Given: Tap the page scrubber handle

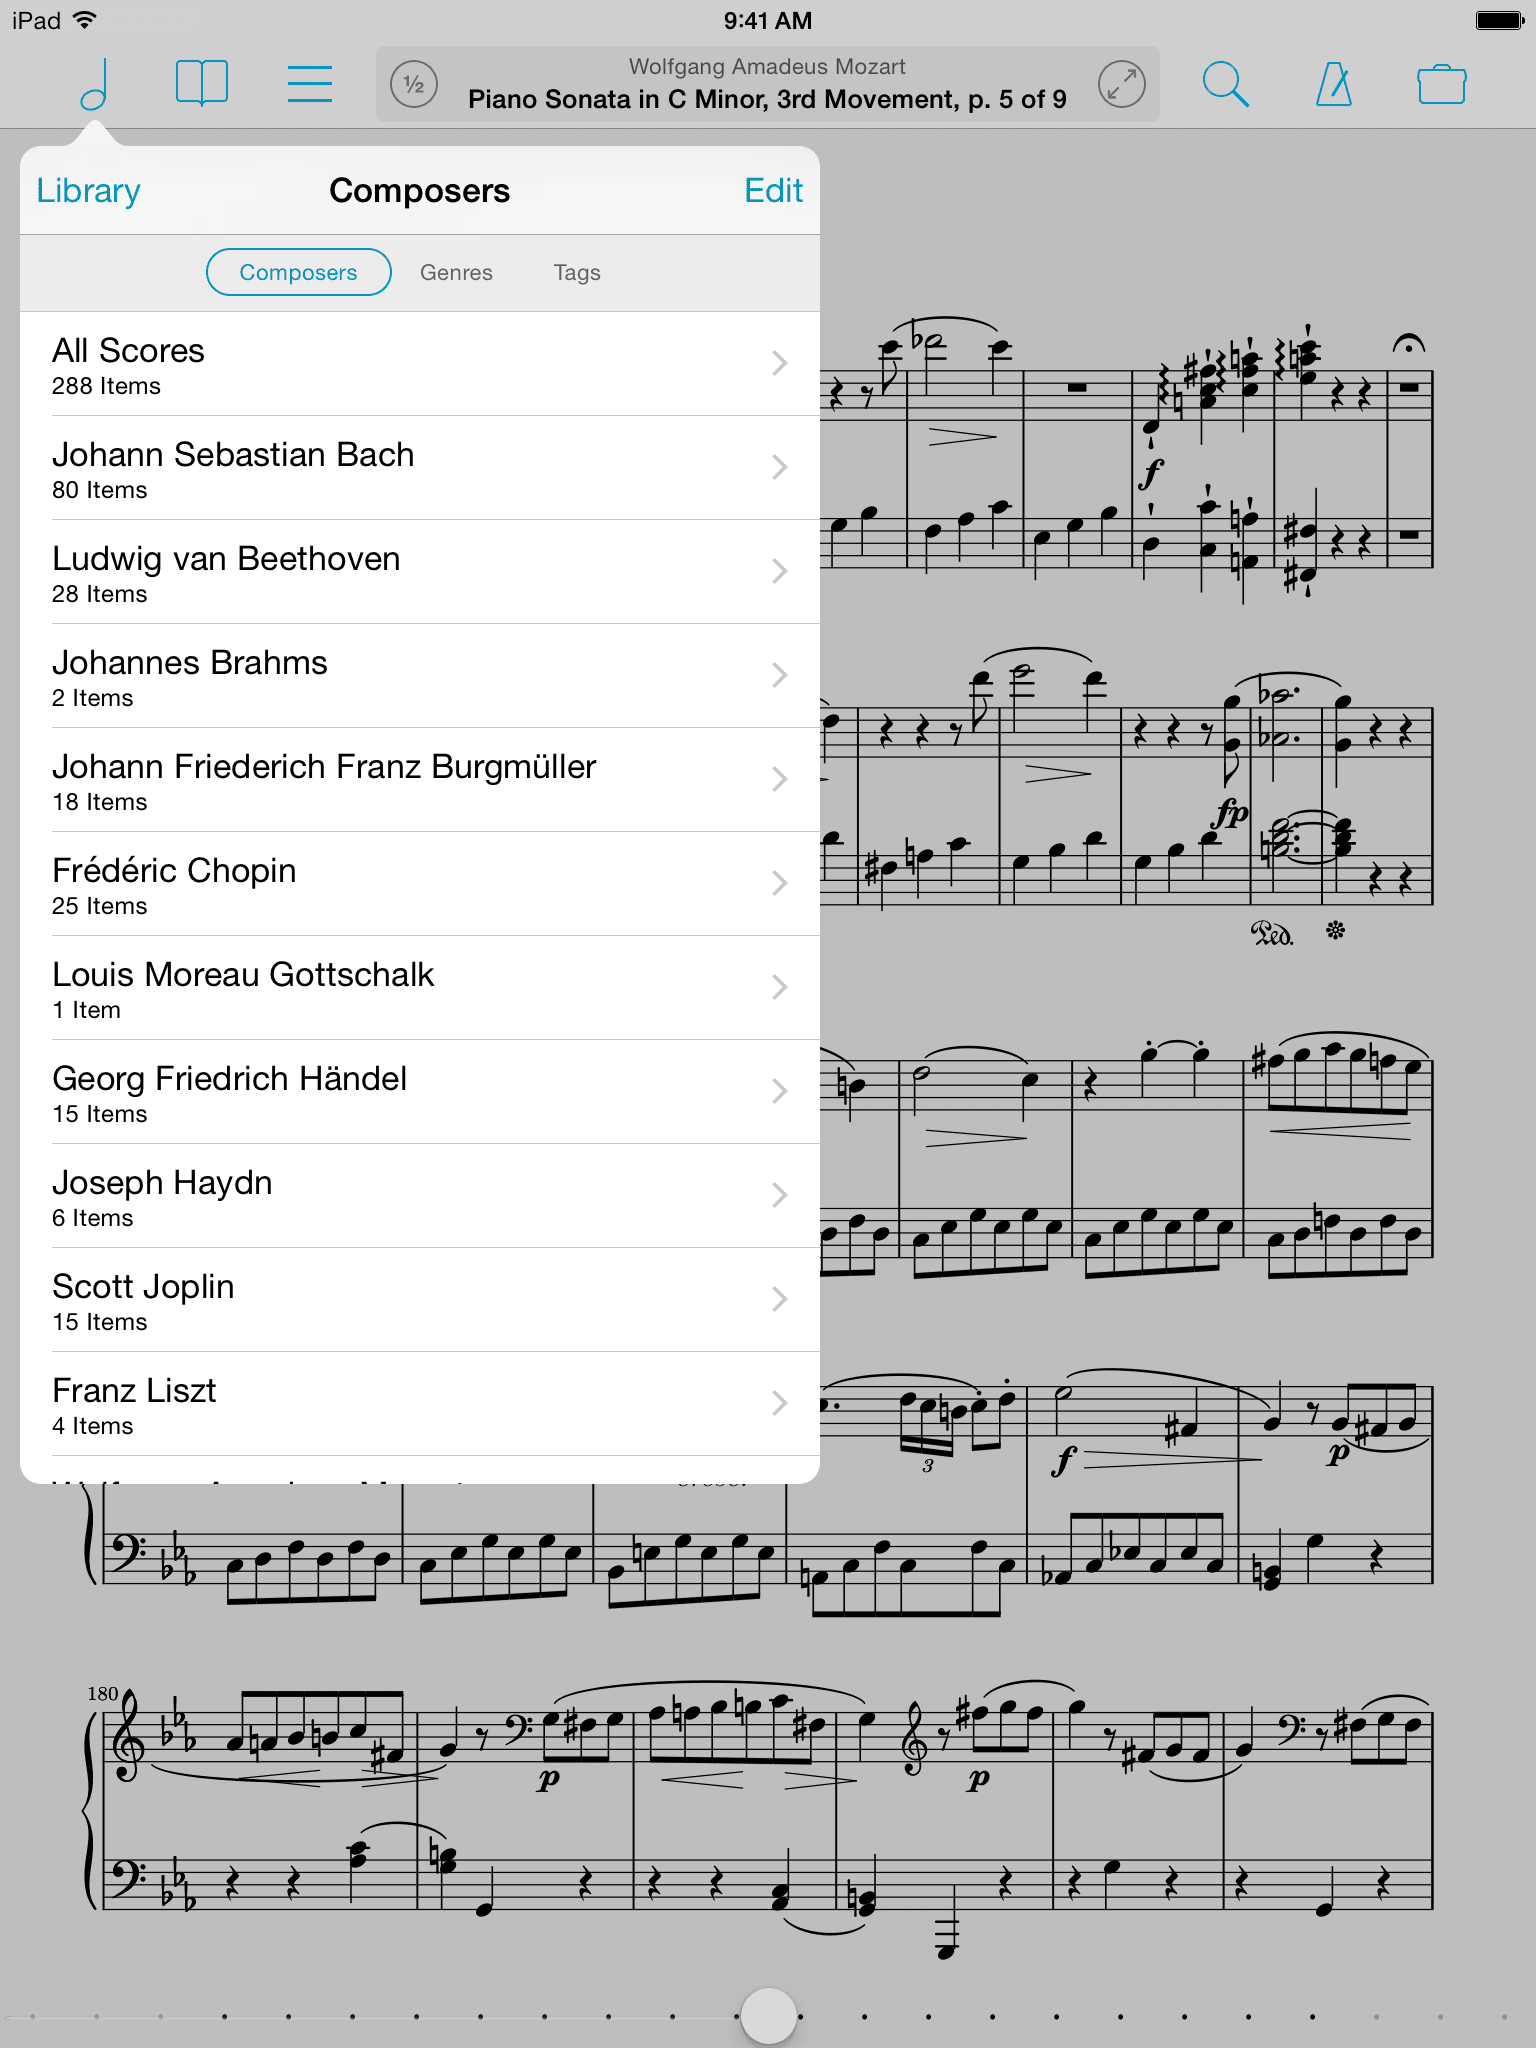Looking at the screenshot, I should 768,2015.
